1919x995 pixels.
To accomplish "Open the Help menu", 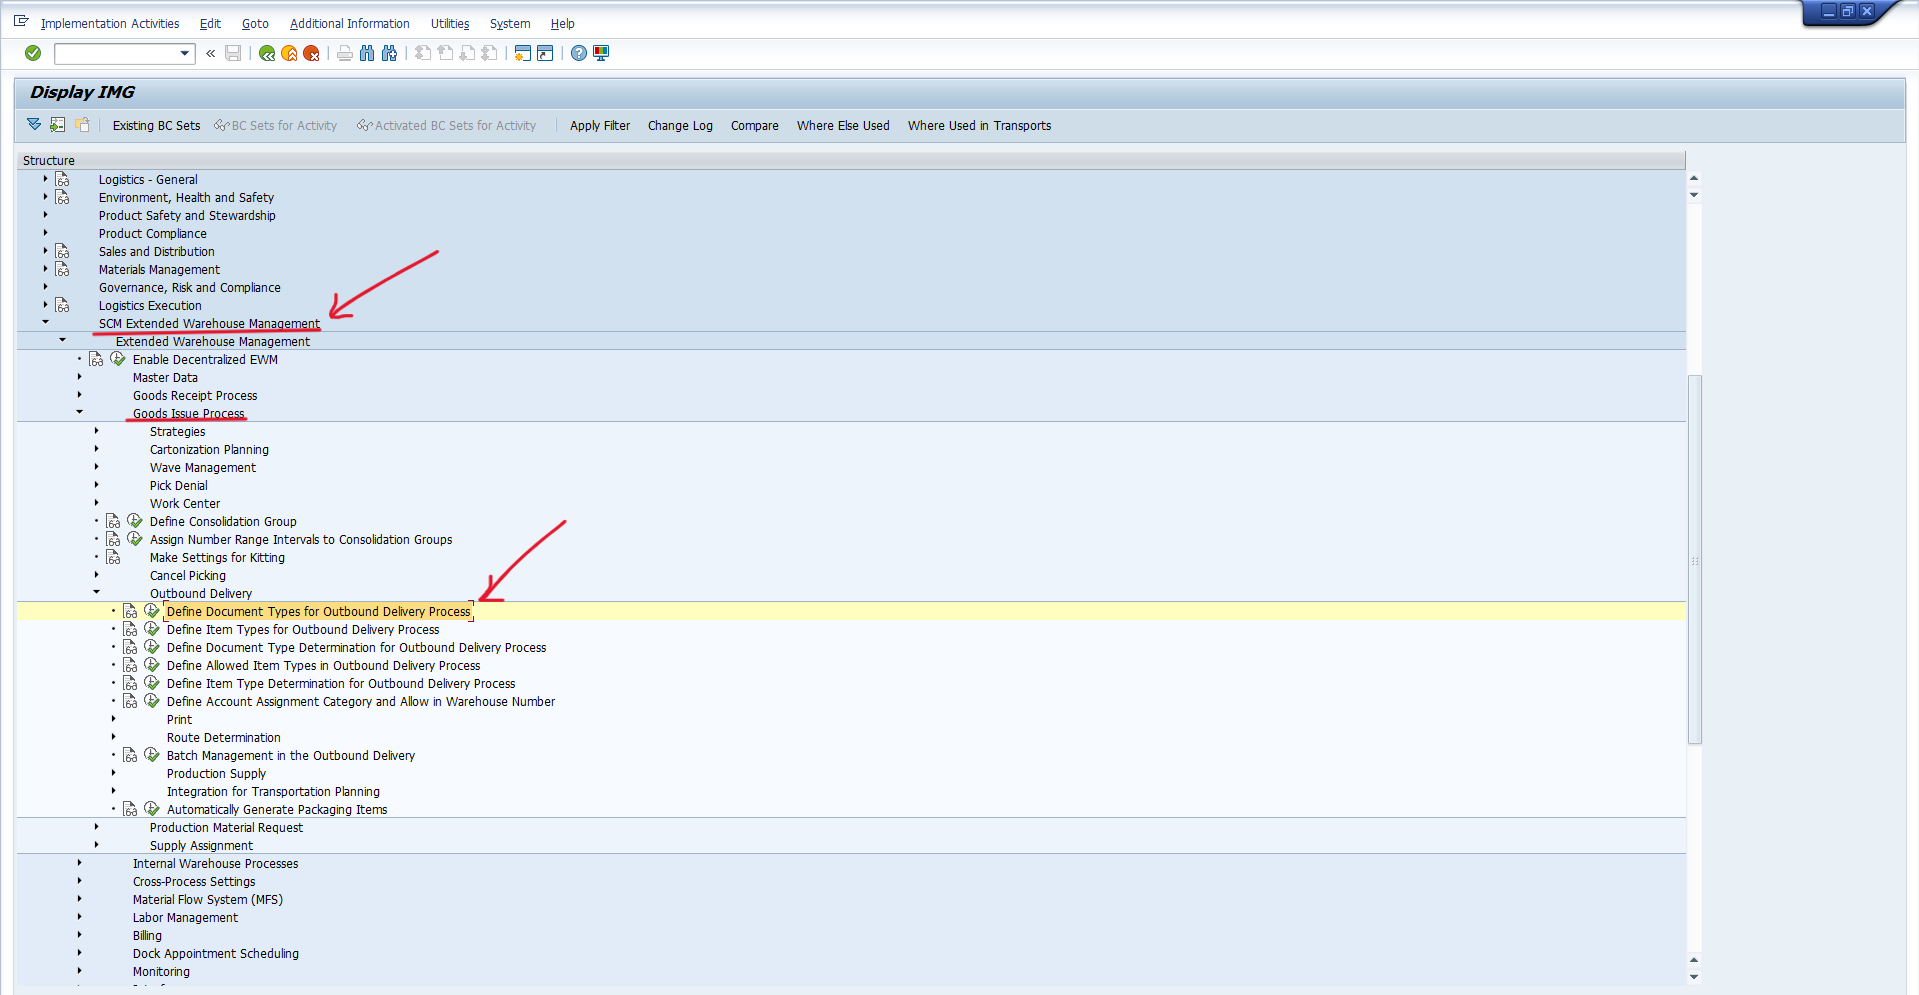I will (562, 23).
